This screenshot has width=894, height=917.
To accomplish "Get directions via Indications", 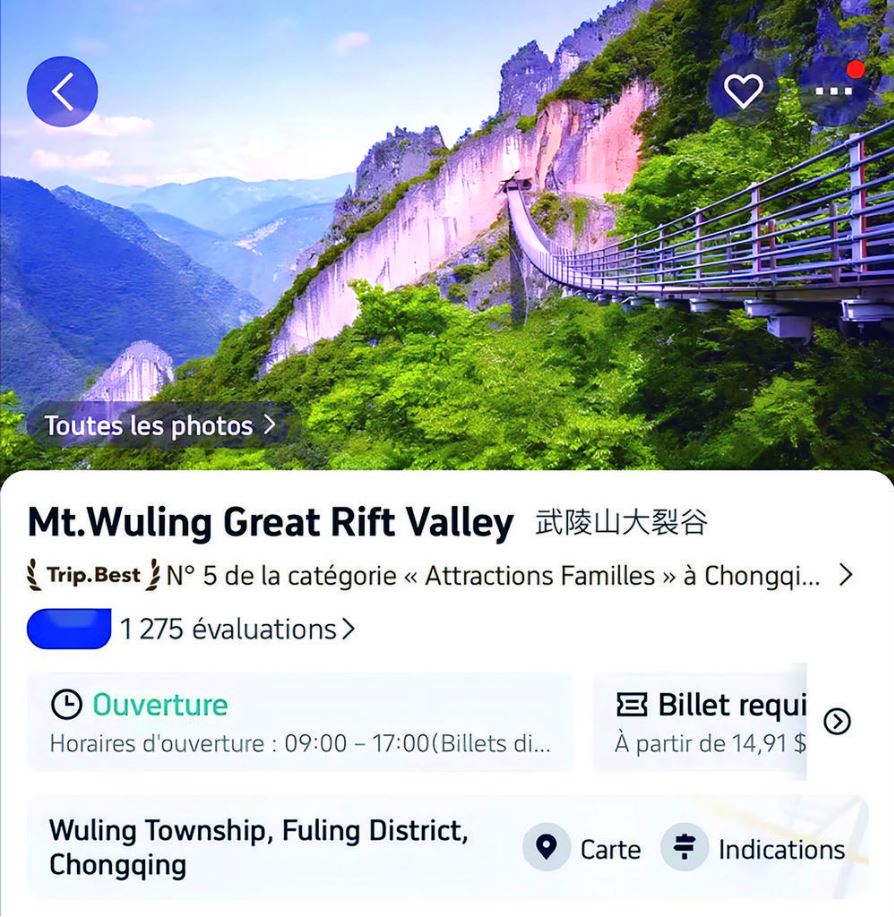I will click(x=753, y=848).
